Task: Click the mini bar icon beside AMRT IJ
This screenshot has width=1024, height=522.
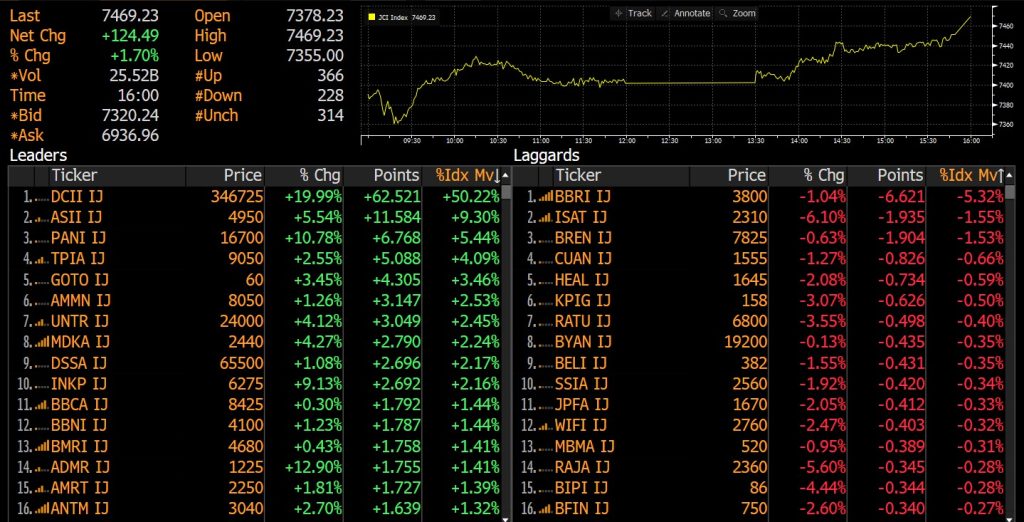Action: point(42,489)
